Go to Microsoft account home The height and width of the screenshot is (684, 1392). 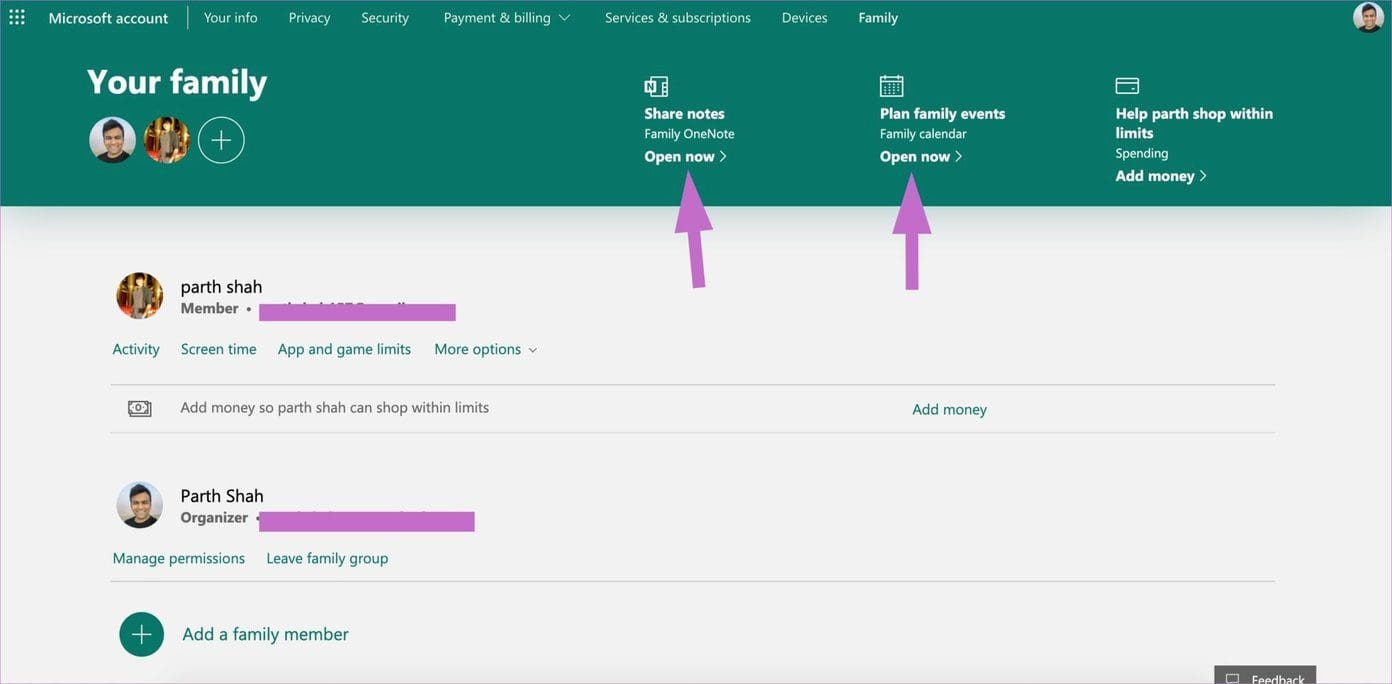(x=108, y=18)
